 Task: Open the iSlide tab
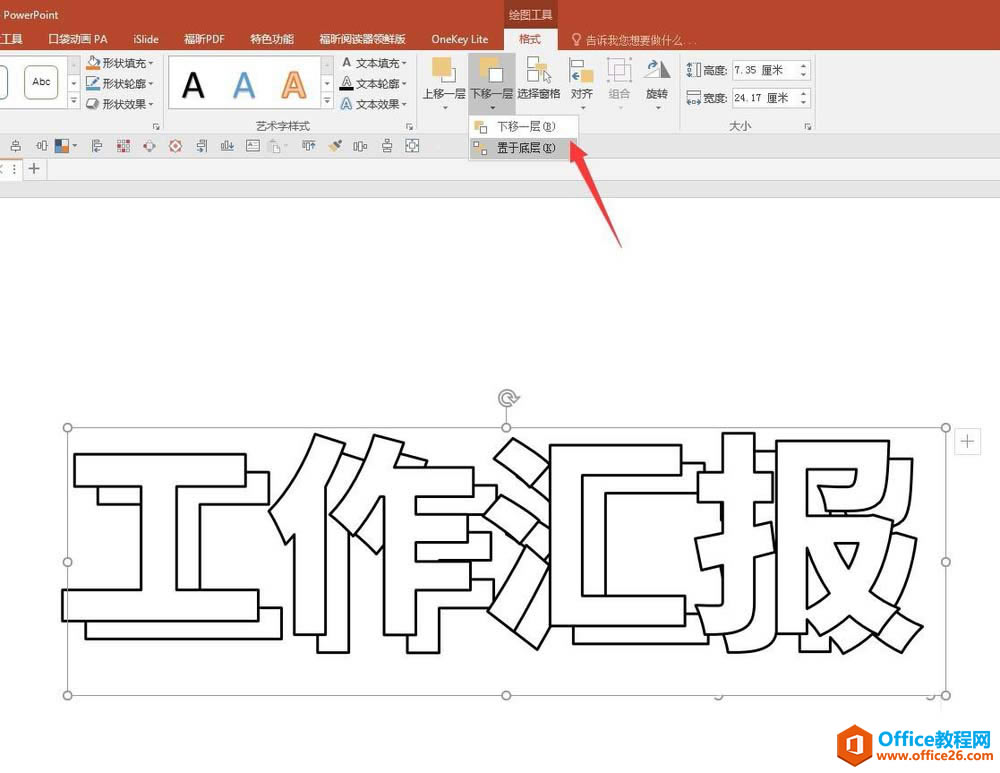coord(146,39)
